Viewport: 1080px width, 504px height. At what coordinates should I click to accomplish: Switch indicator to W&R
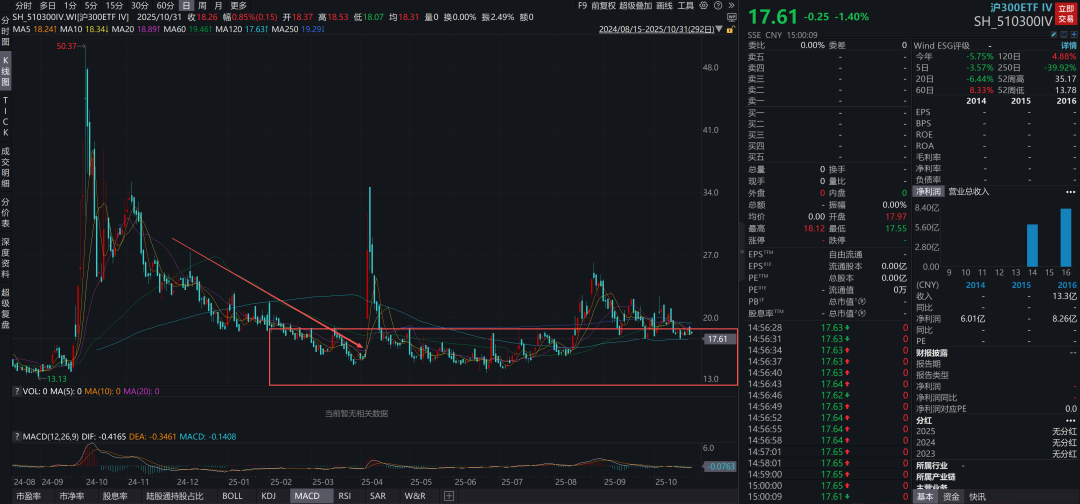[x=415, y=496]
